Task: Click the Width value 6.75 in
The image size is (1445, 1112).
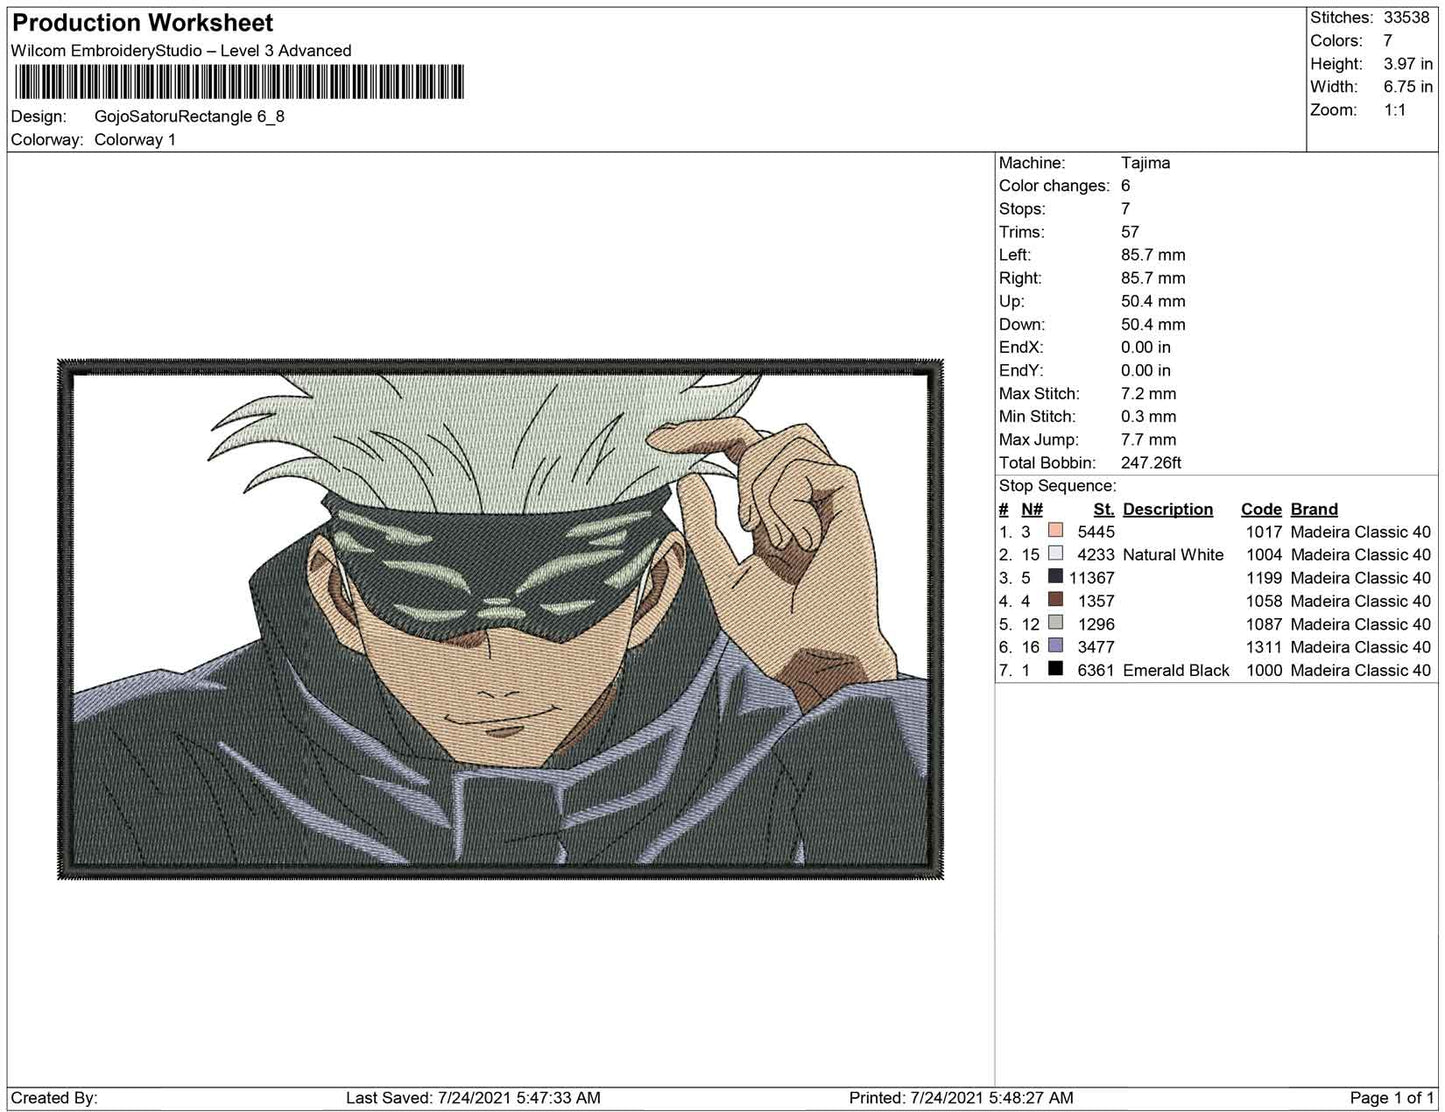Action: 1408,87
